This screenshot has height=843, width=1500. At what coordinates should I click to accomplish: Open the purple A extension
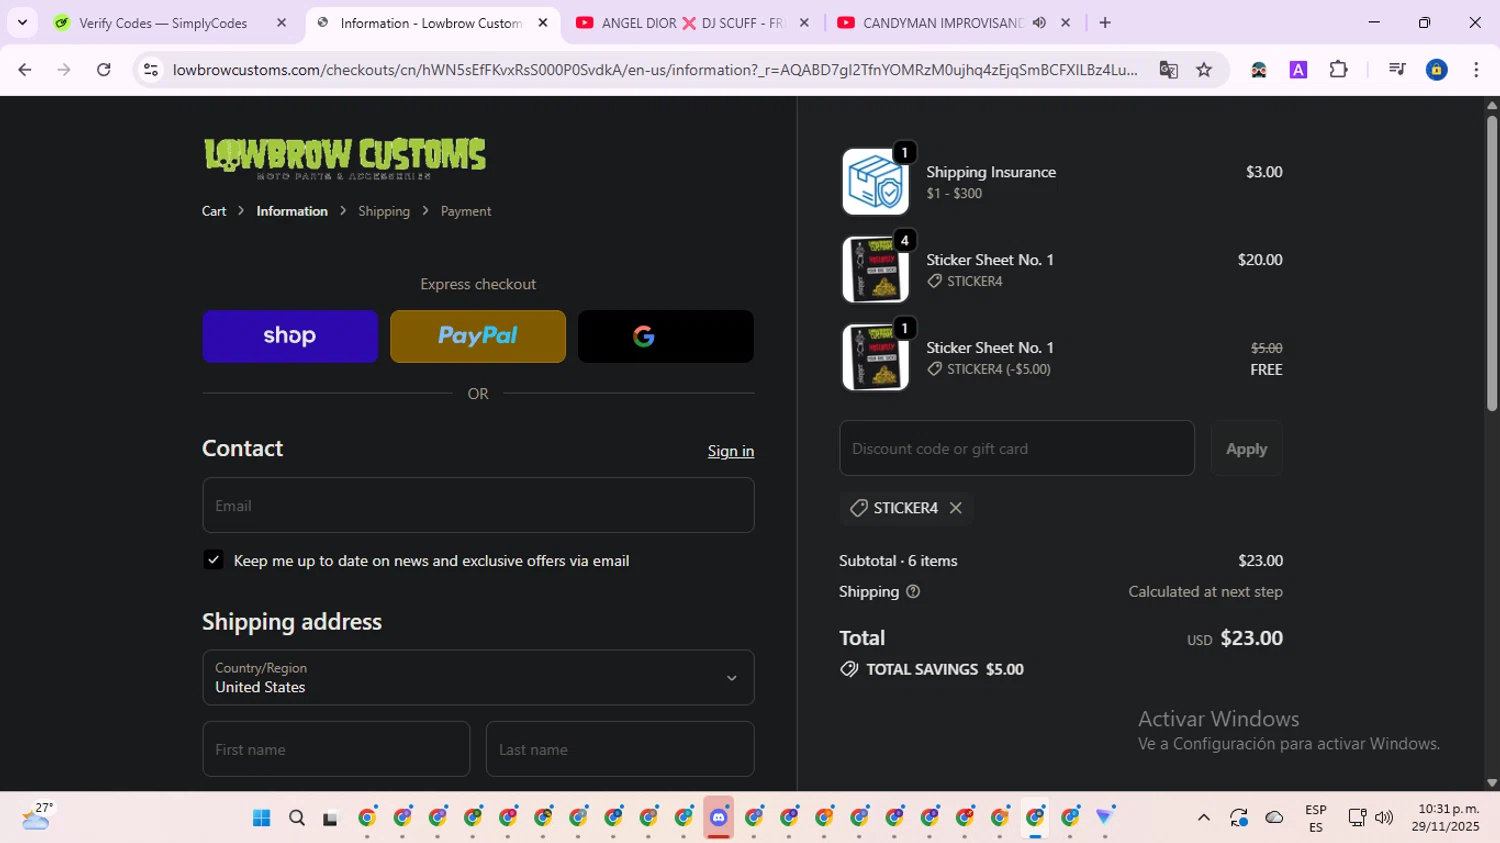point(1298,70)
